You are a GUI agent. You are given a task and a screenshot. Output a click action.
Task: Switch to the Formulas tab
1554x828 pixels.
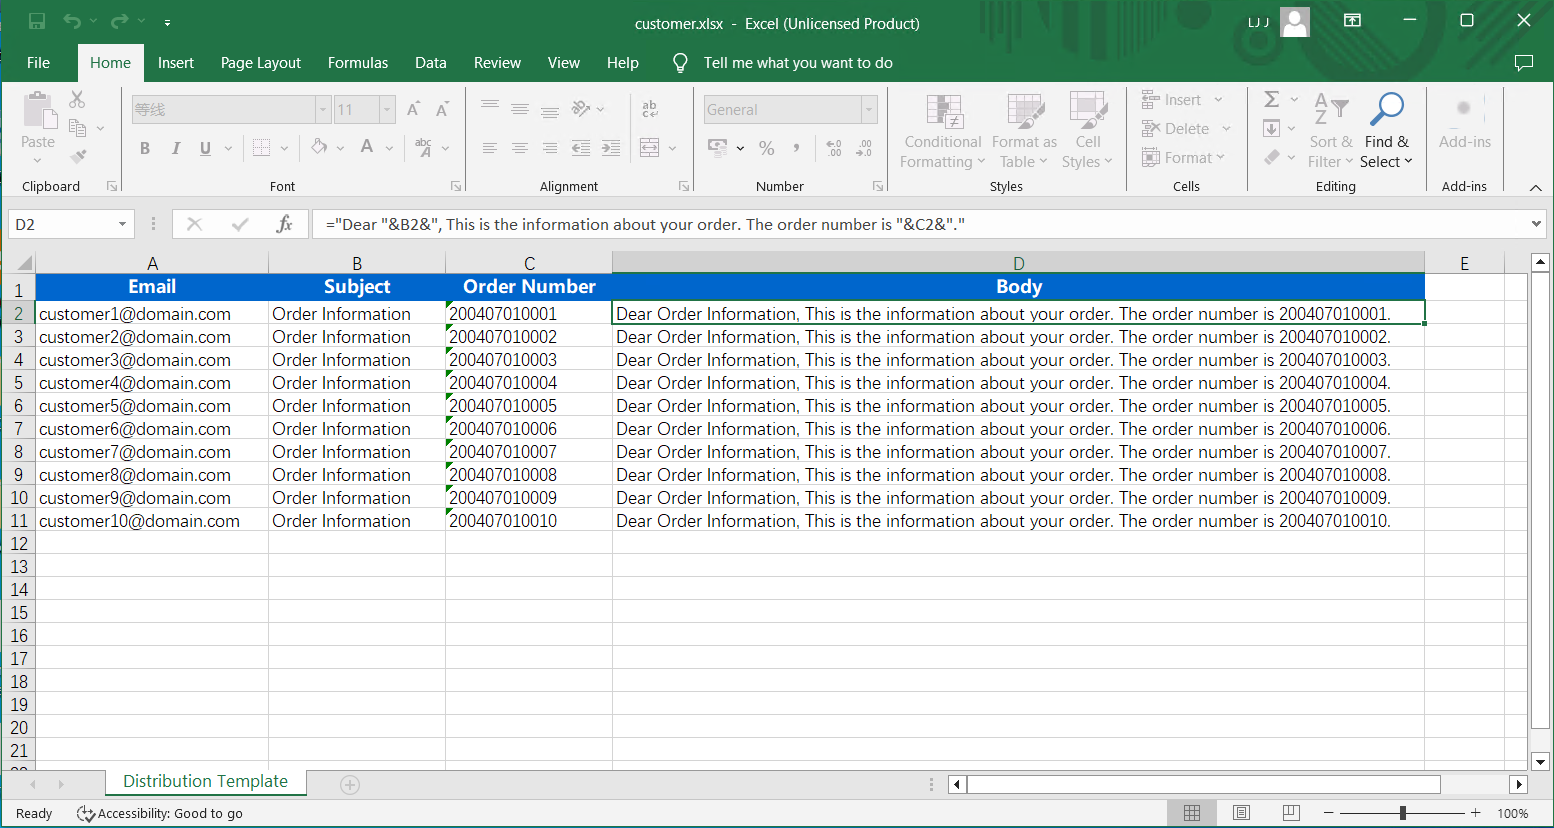(358, 63)
